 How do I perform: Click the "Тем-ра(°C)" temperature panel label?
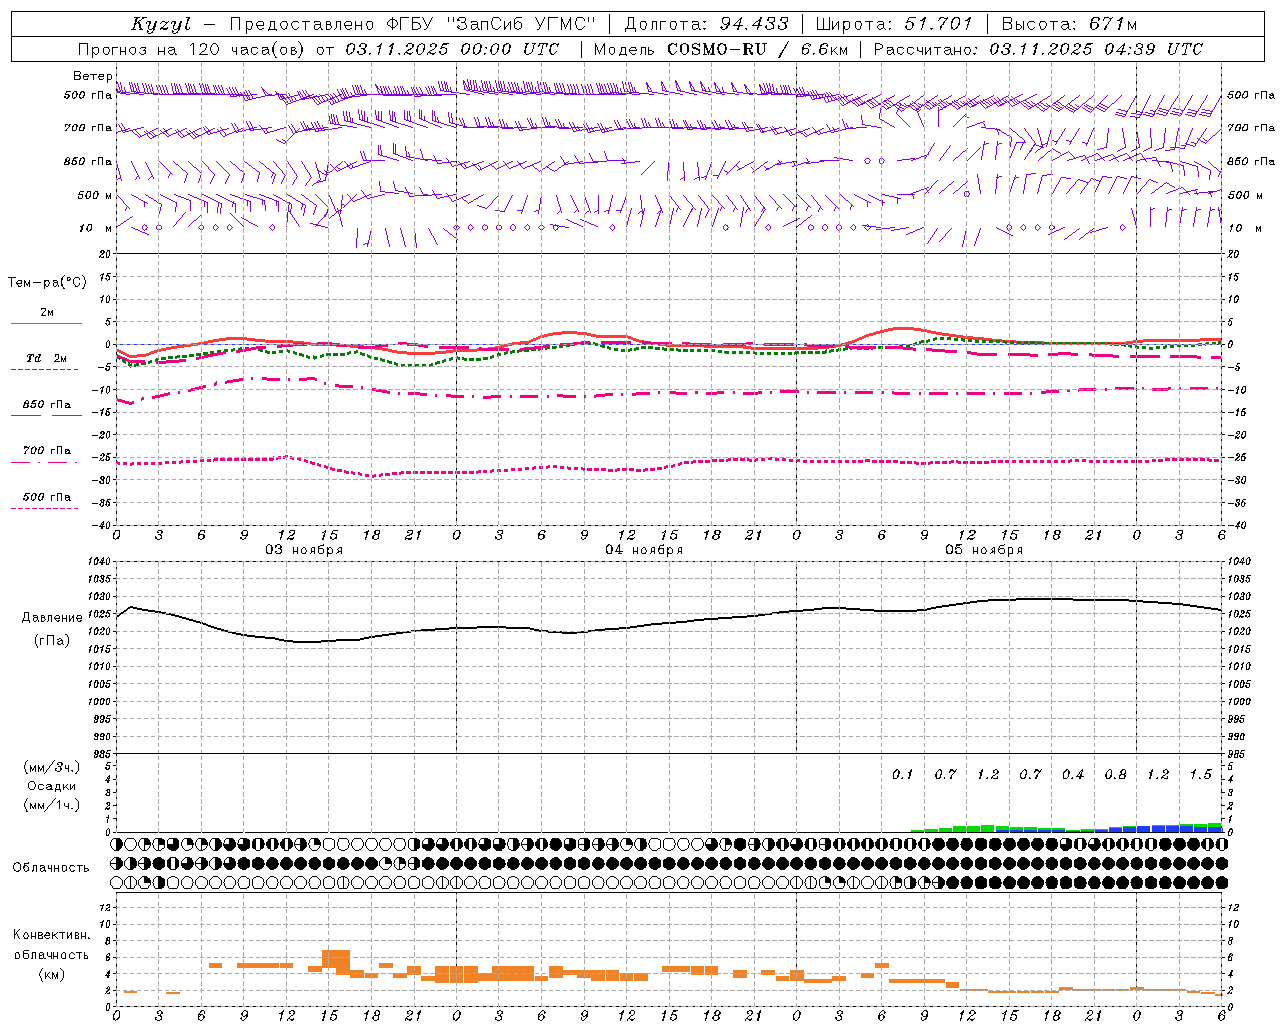pos(47,283)
